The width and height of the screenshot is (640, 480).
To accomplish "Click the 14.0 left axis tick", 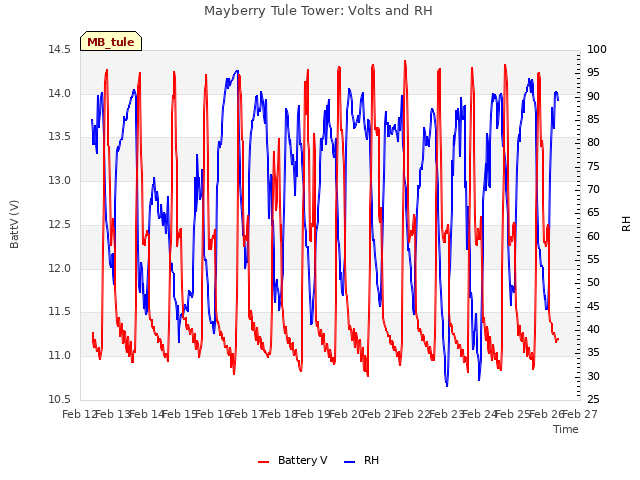I will coord(60,93).
